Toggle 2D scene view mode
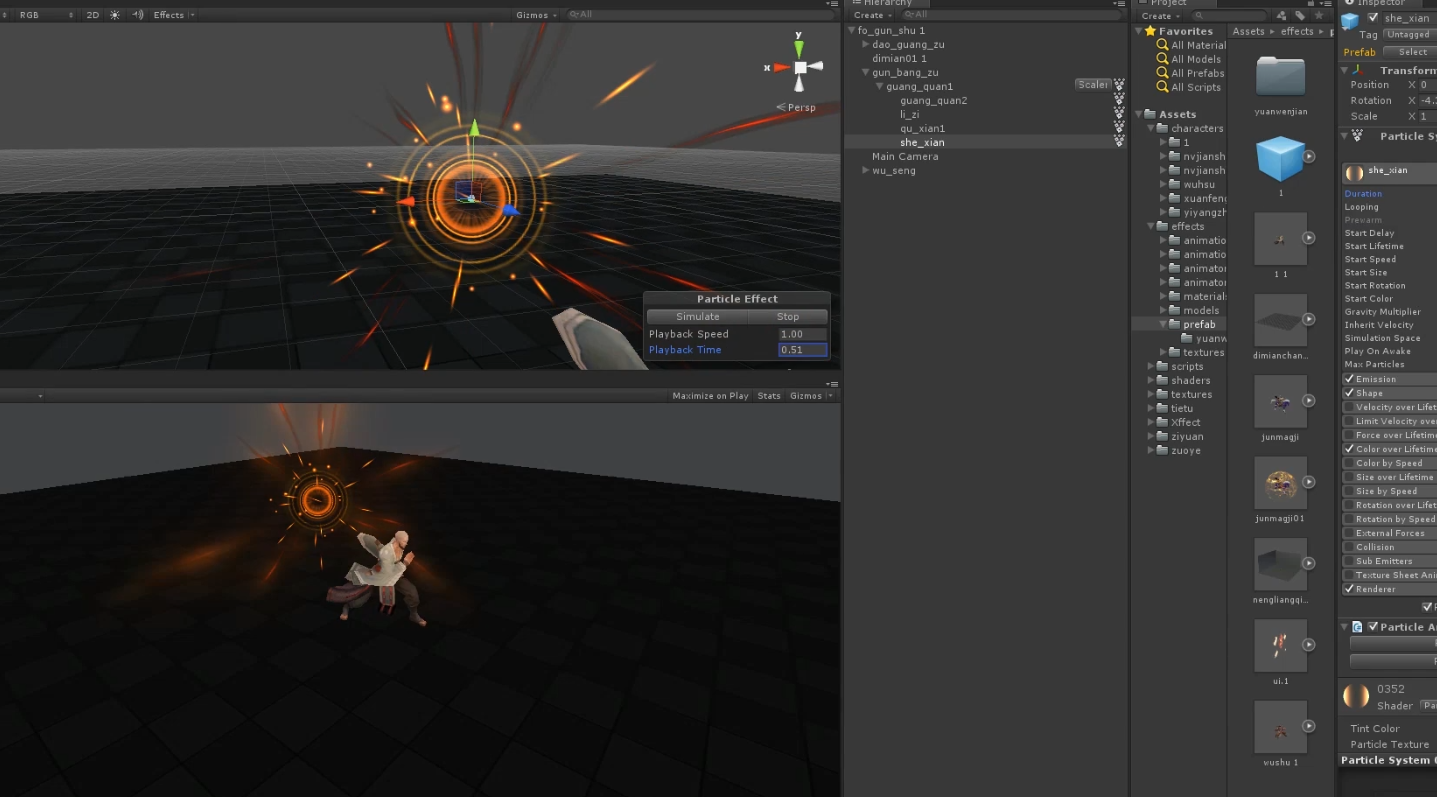The height and width of the screenshot is (797, 1437). tap(93, 15)
